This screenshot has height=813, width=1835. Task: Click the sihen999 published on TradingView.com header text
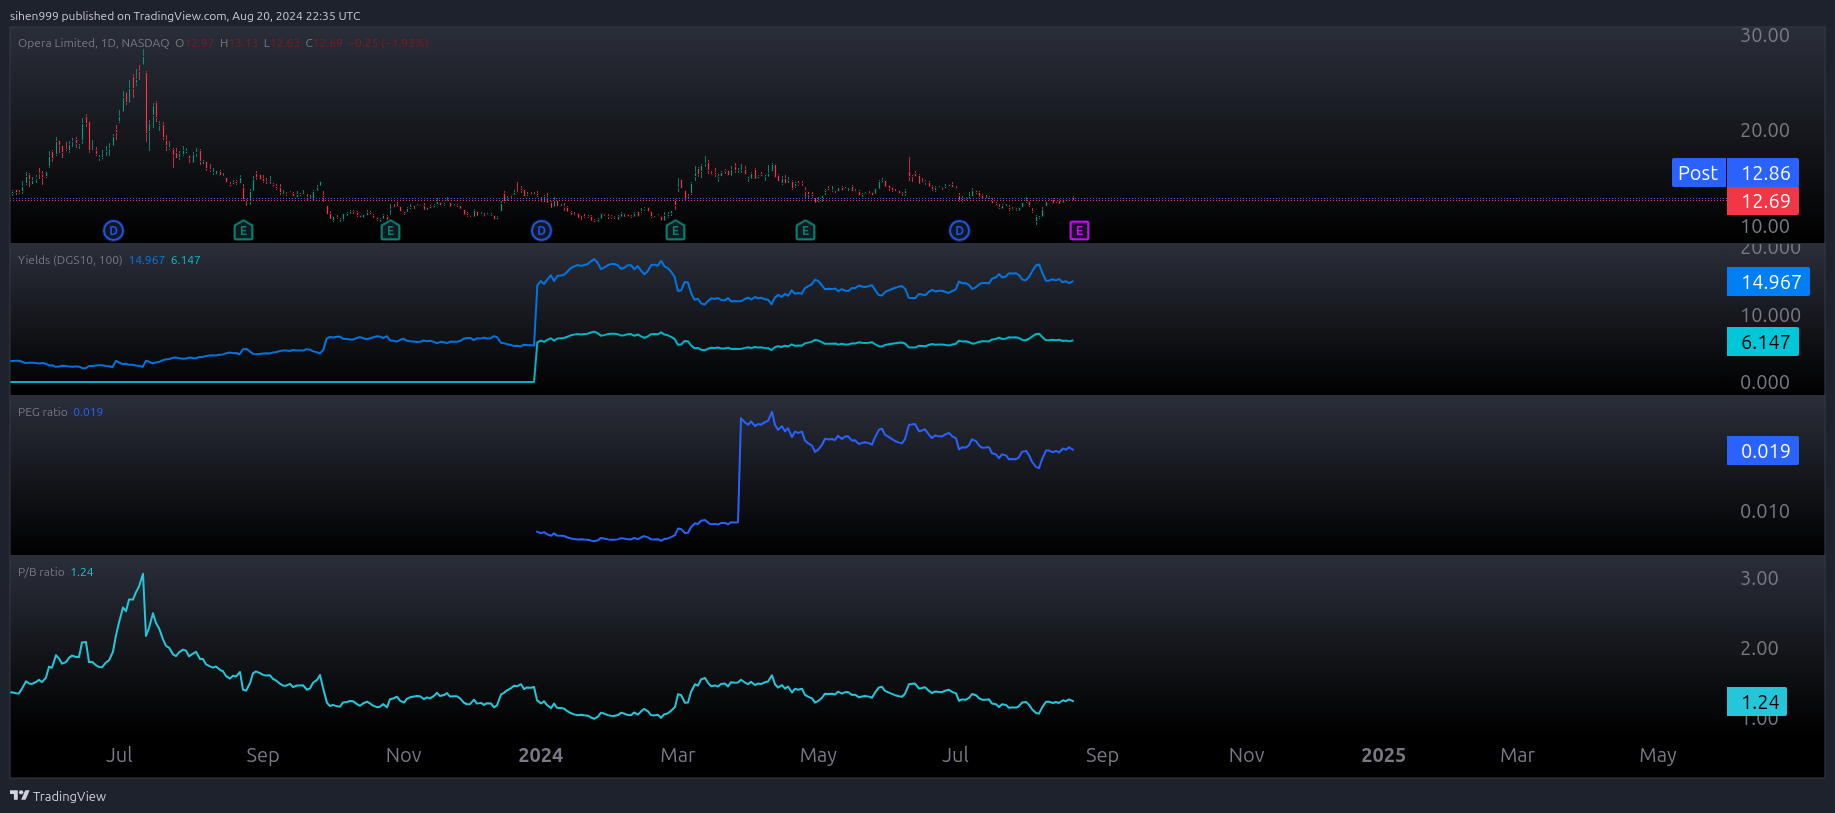pyautogui.click(x=185, y=16)
